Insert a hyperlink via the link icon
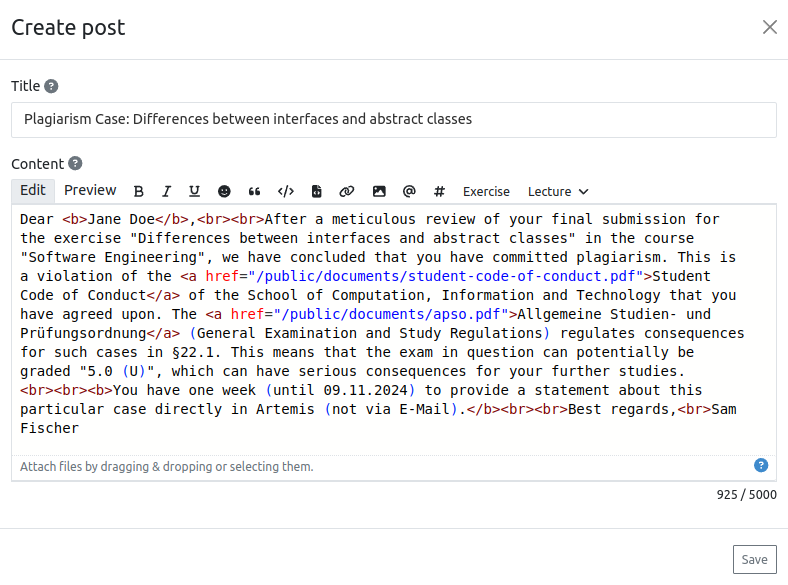The width and height of the screenshot is (788, 585). point(347,192)
